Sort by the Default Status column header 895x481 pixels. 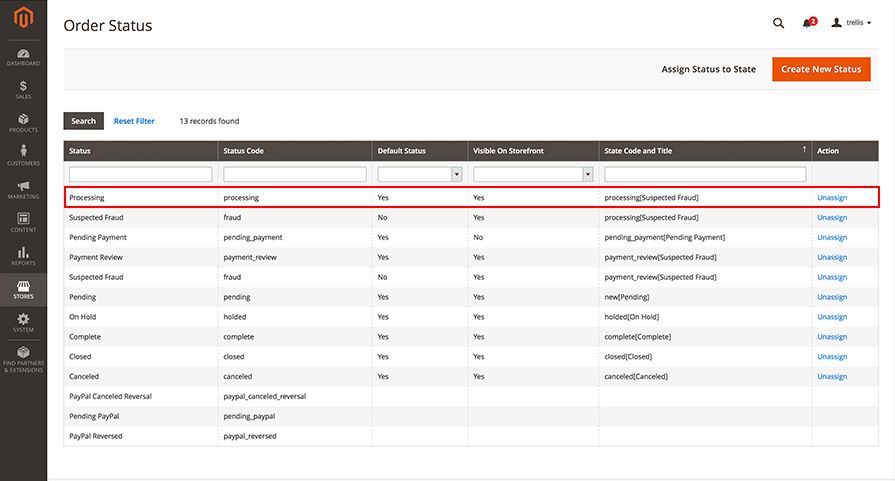point(420,151)
